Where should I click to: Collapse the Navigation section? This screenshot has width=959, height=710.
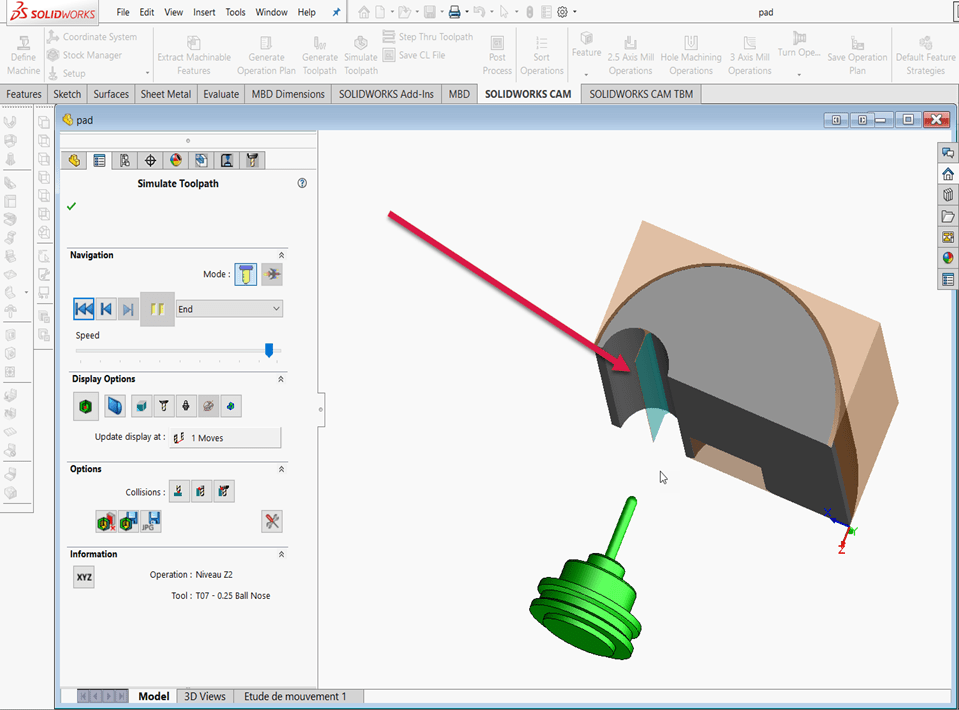281,255
